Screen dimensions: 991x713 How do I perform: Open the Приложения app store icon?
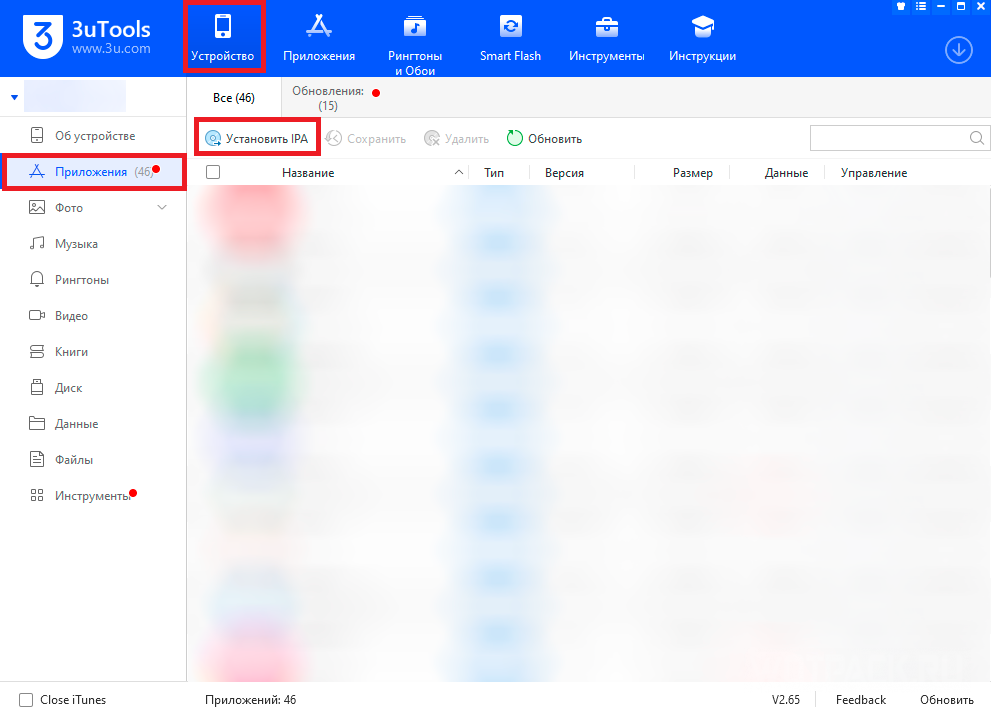click(x=318, y=37)
